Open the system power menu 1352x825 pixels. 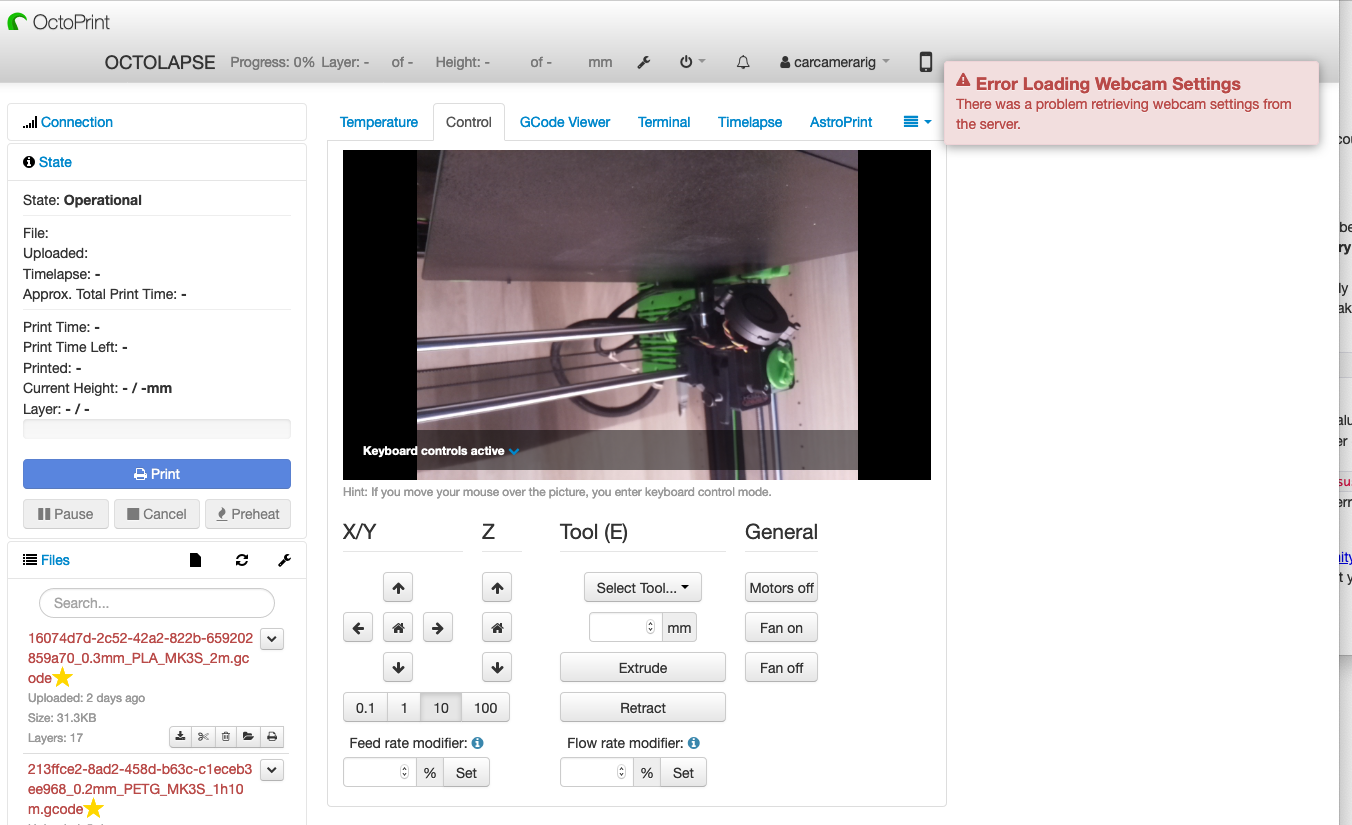click(x=692, y=62)
